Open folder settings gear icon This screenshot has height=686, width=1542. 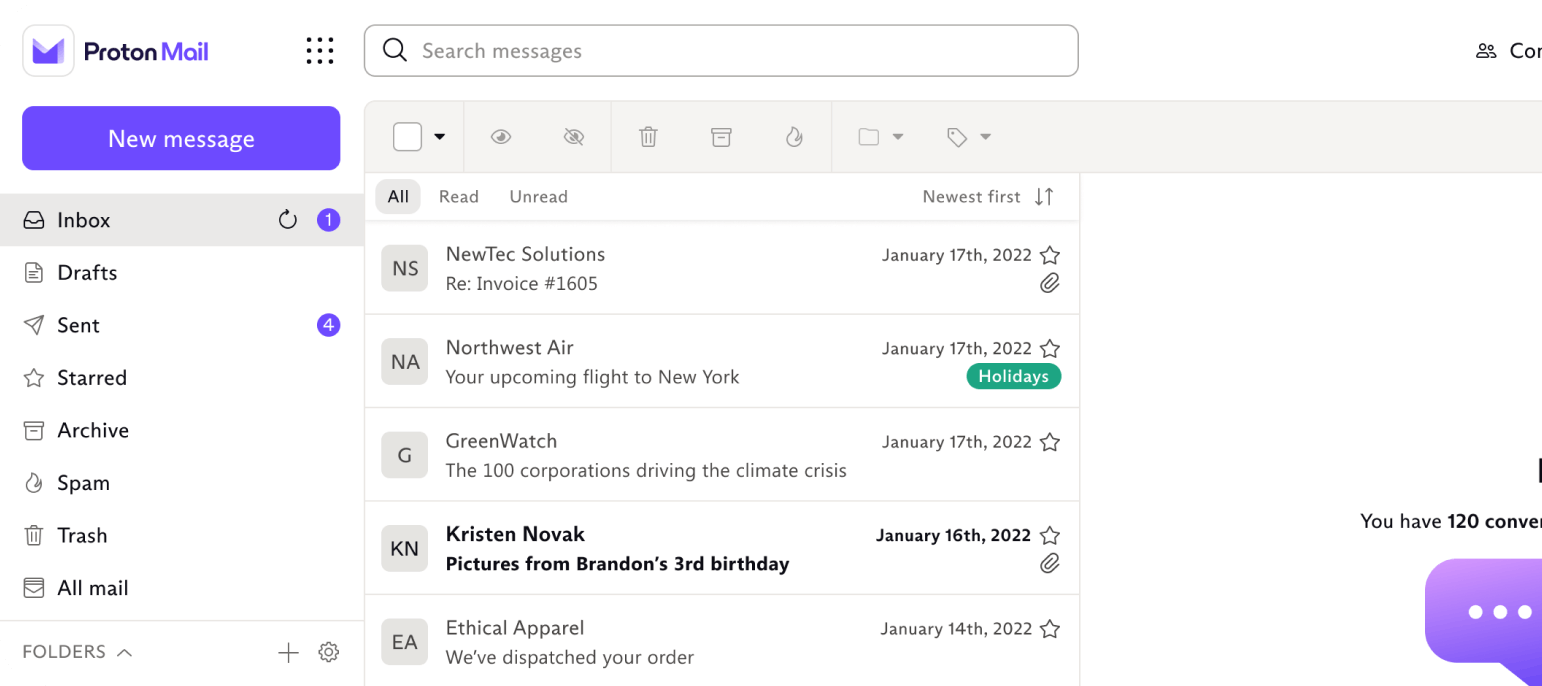(x=328, y=653)
